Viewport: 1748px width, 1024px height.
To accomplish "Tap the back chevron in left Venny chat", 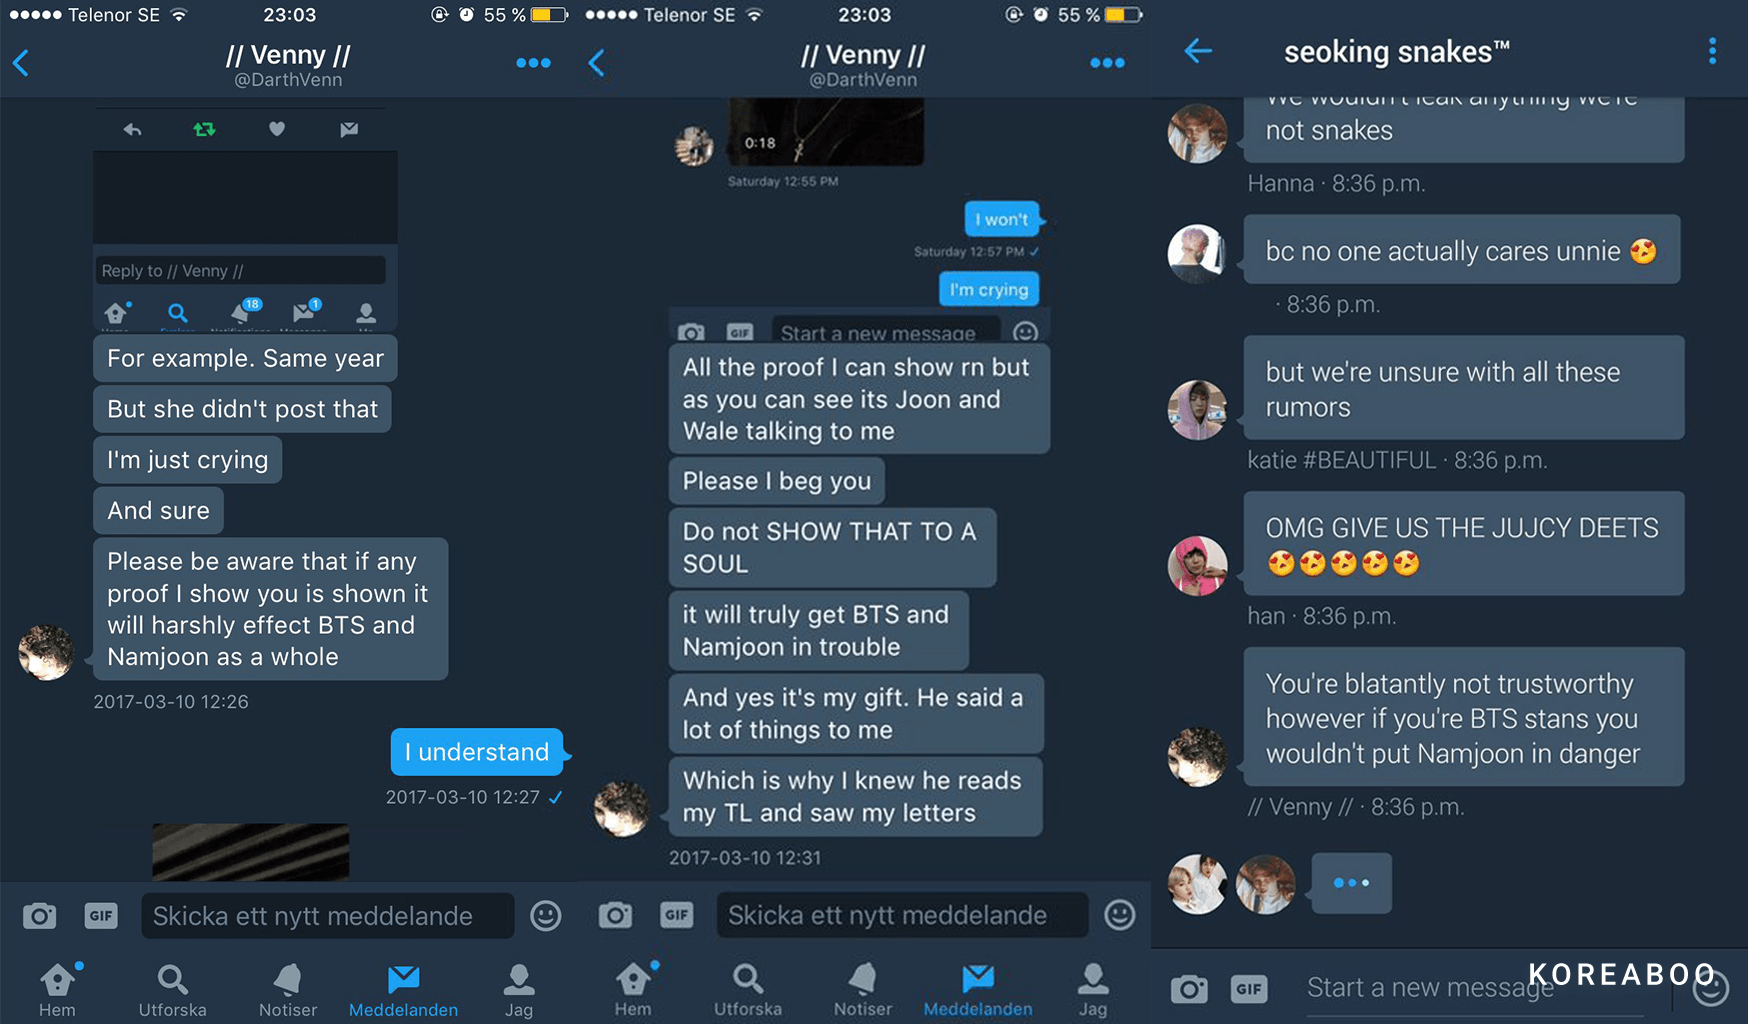I will (x=21, y=63).
